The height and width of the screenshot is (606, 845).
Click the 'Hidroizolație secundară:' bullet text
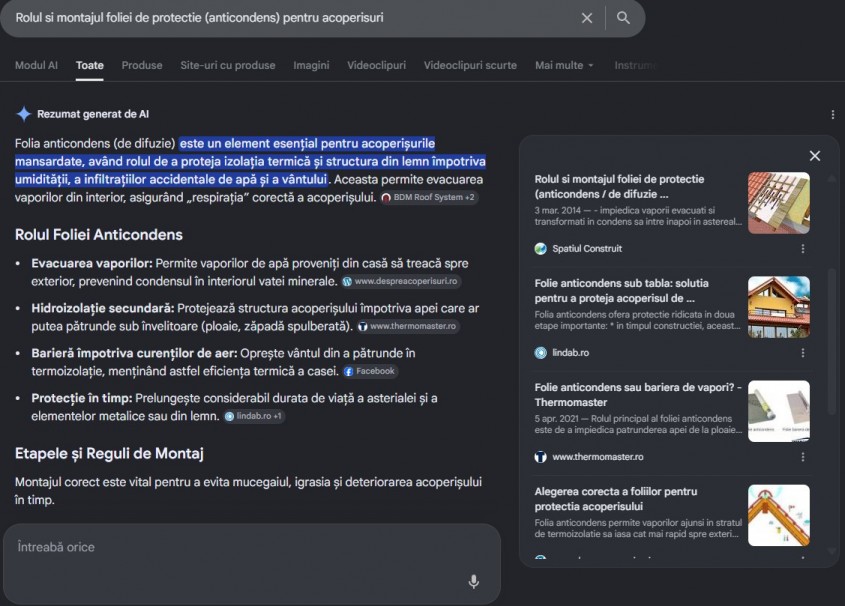103,308
